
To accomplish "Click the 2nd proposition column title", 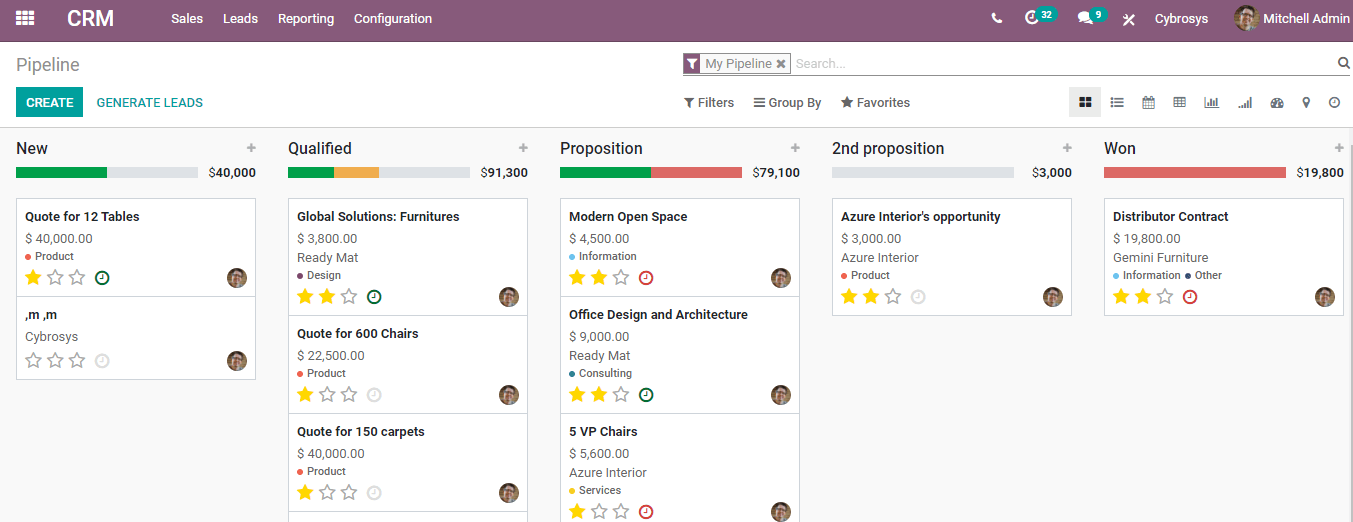I will pos(888,148).
